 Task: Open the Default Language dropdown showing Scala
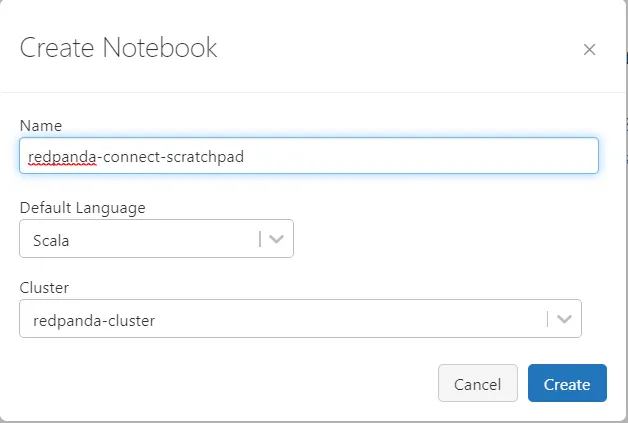click(156, 239)
